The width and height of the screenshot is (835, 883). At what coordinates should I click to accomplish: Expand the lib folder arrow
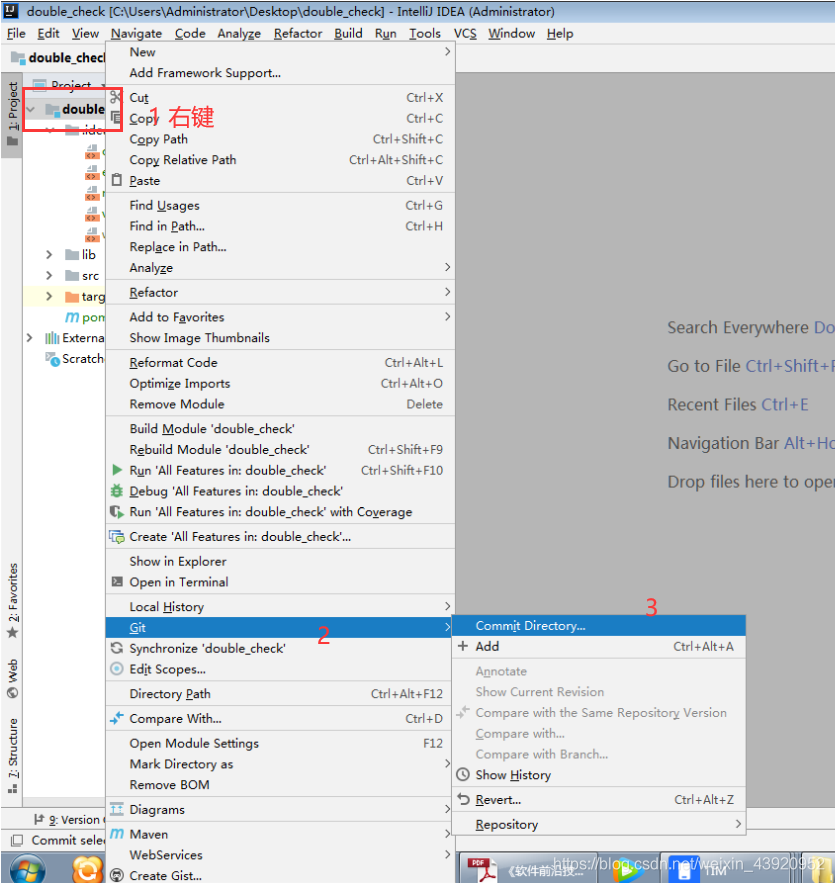[x=49, y=255]
